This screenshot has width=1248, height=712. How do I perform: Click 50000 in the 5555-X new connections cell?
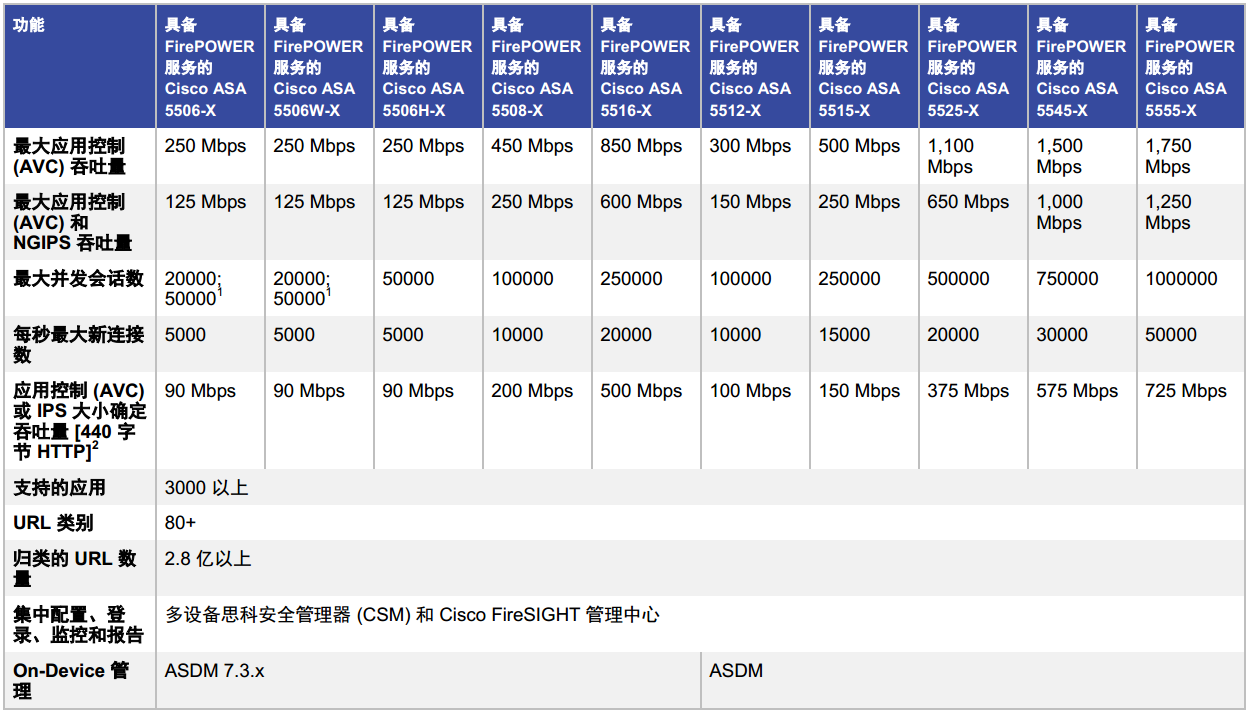click(x=1172, y=335)
